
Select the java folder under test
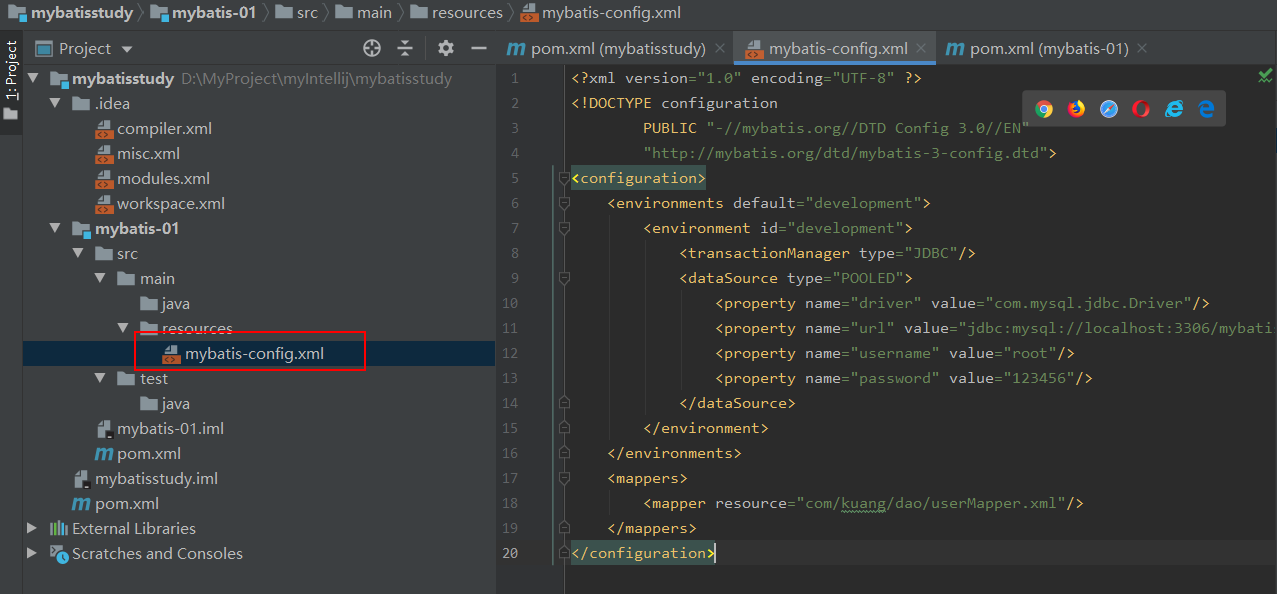click(x=175, y=403)
